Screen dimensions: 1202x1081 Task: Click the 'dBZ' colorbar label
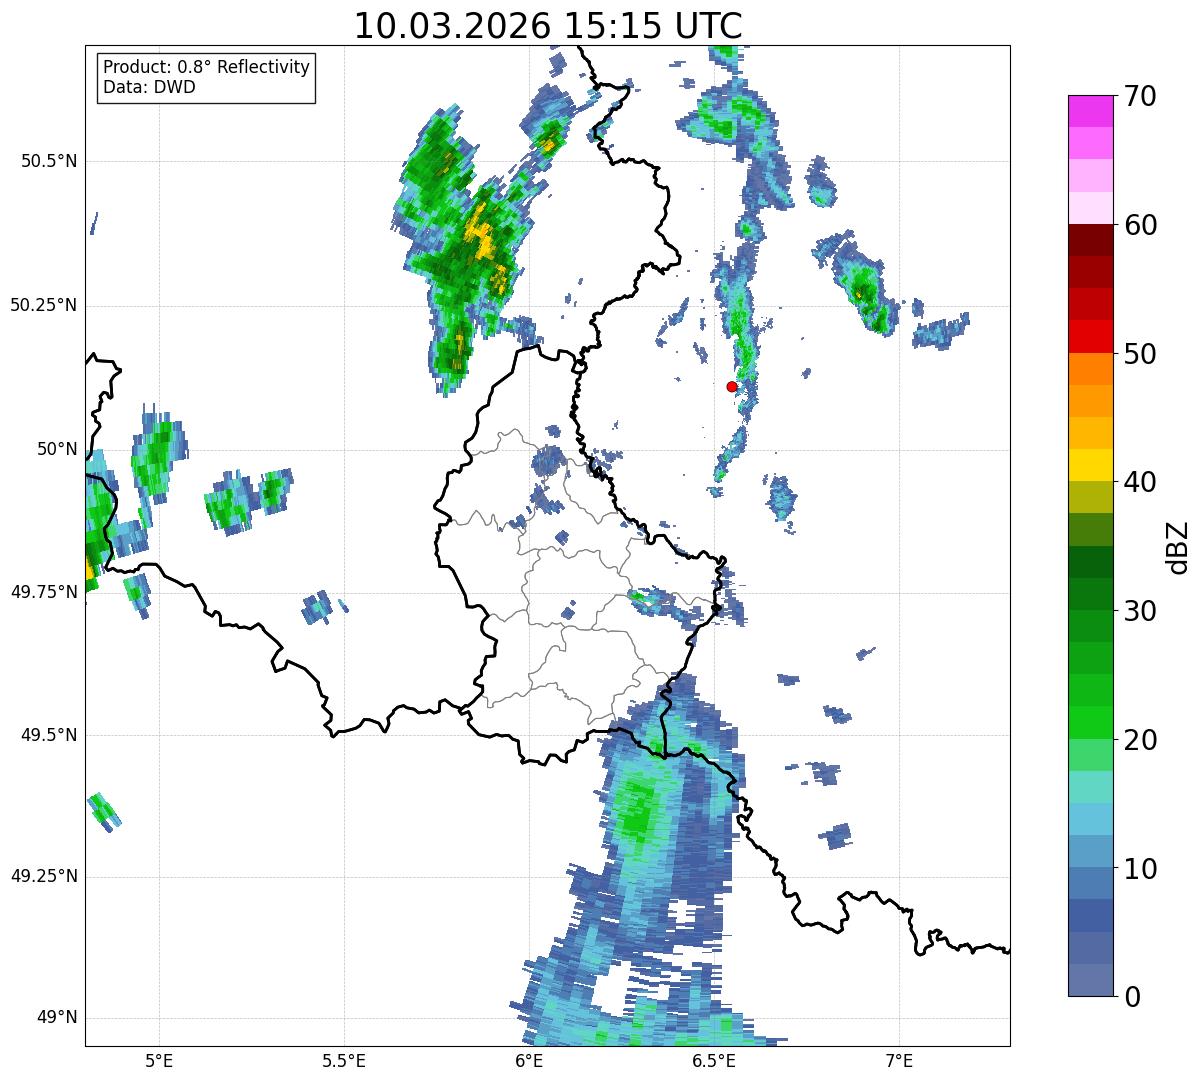tap(1179, 546)
